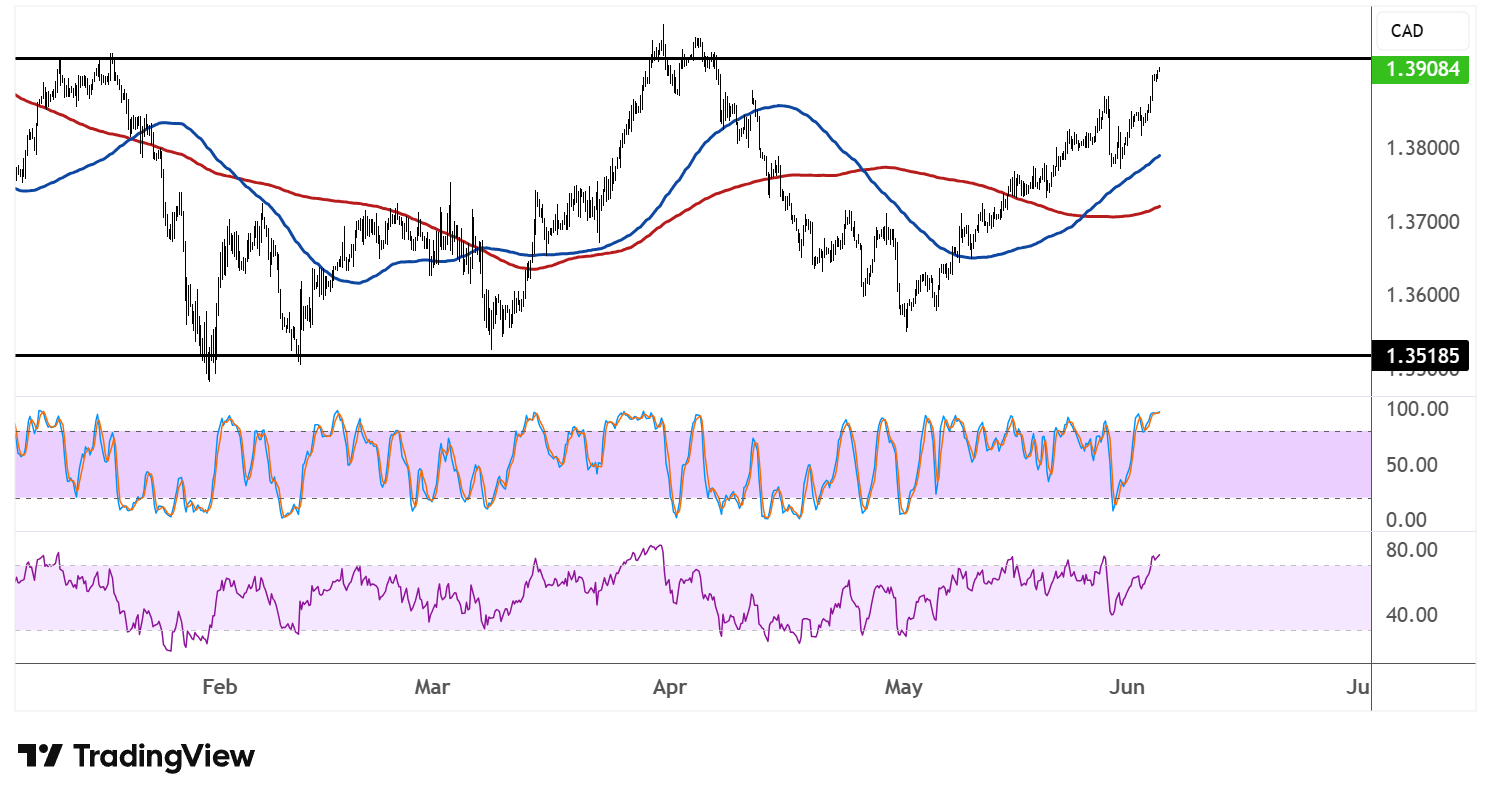Select the green 1.39084 current price label
Viewport: 1491px width, 801px height.
pyautogui.click(x=1421, y=70)
